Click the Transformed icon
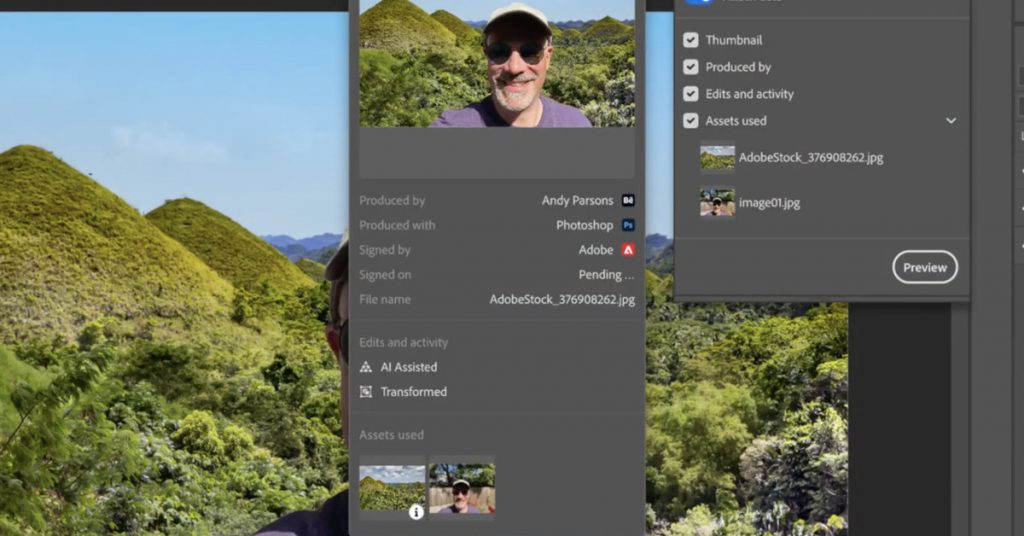 click(366, 392)
